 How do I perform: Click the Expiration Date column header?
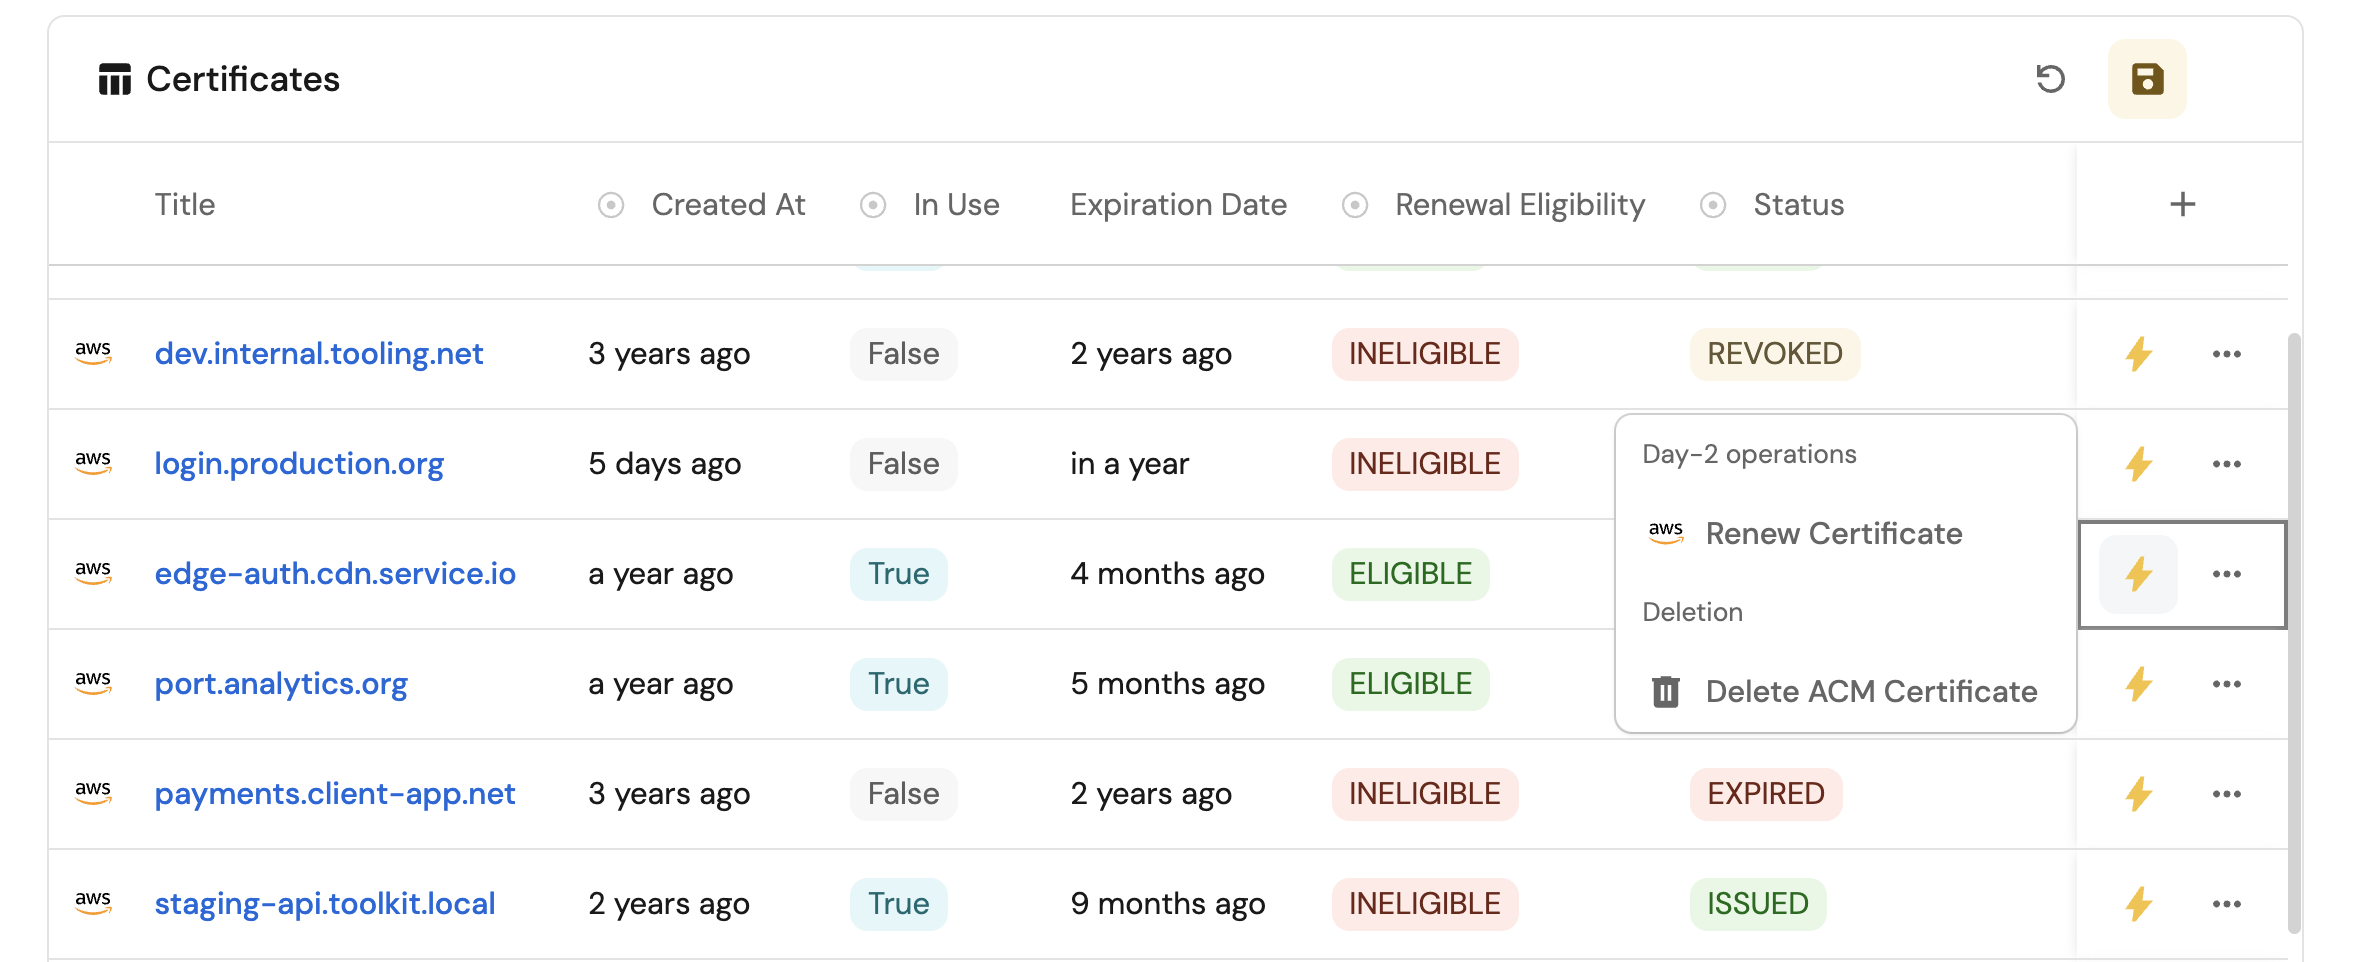point(1178,205)
